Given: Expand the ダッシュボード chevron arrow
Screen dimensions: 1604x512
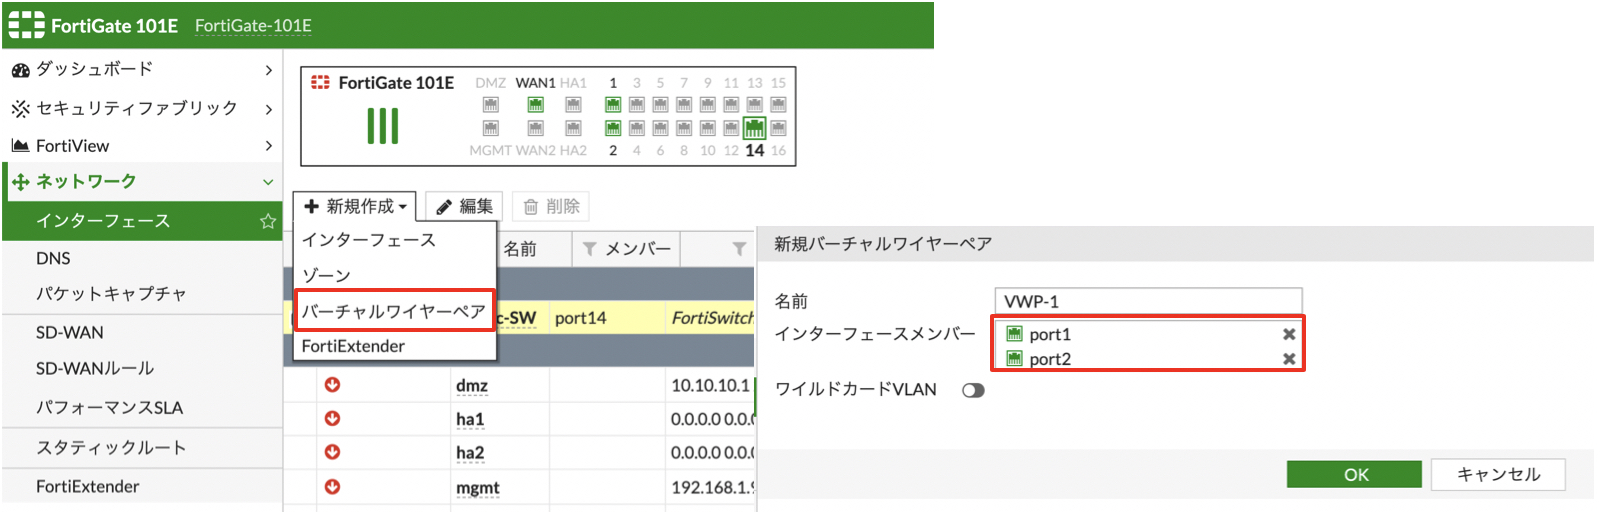Looking at the screenshot, I should pos(268,70).
